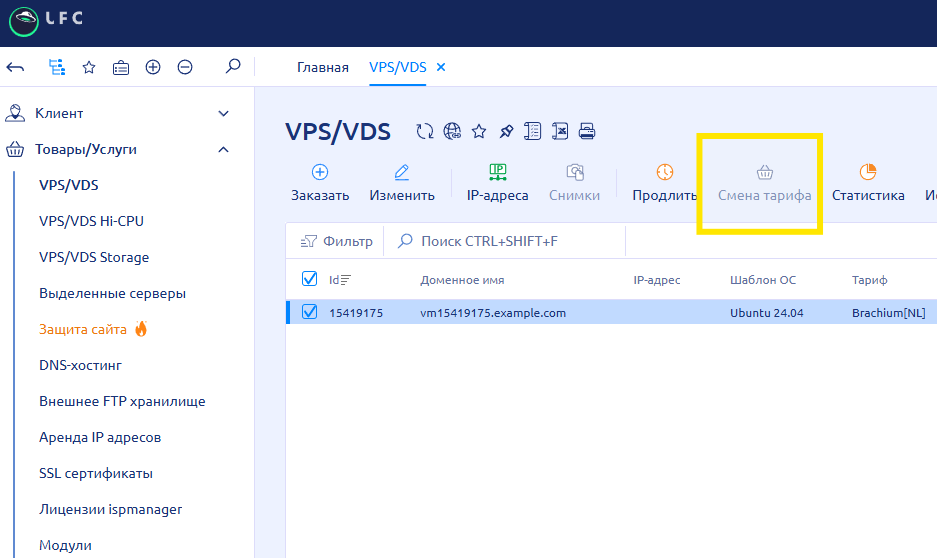This screenshot has width=937, height=558.
Task: Click the refresh icon beside VPS/VDS title
Action: coord(425,131)
